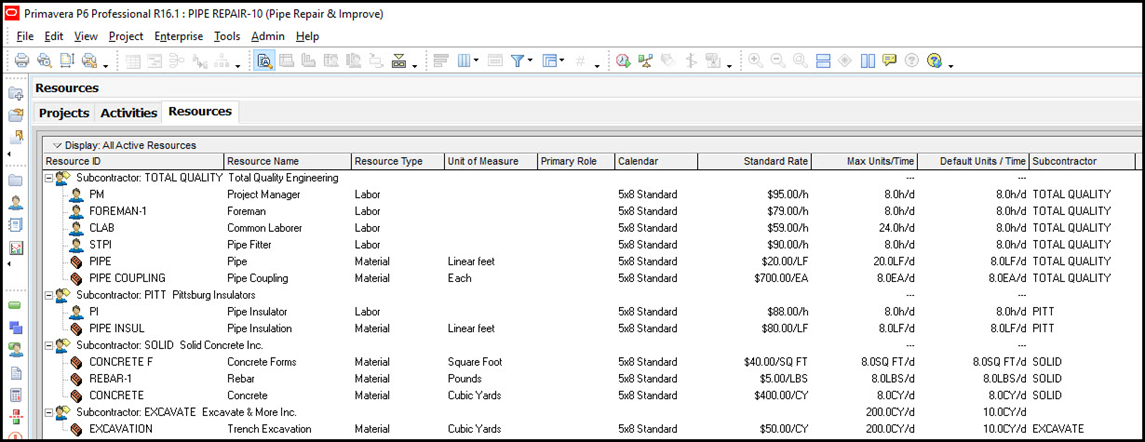
Task: Click the Zoom In magnifier icon
Action: point(755,61)
